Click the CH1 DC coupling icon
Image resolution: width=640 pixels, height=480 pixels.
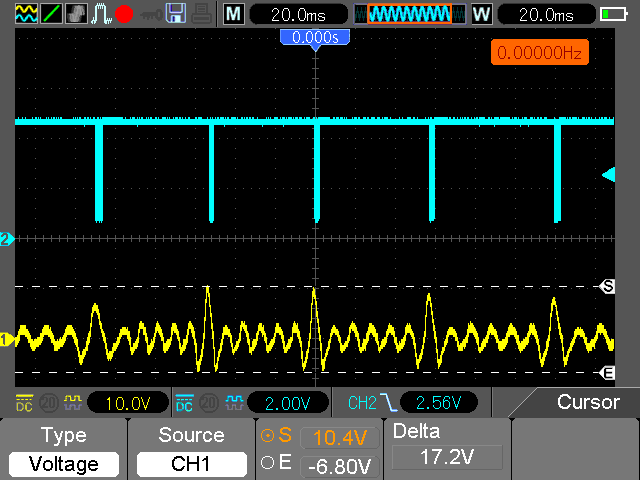click(24, 403)
